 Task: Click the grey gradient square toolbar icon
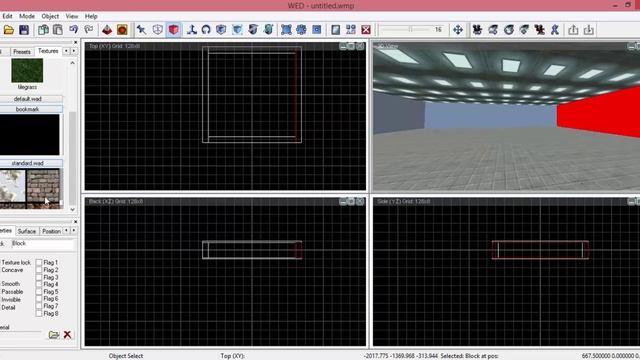(336, 30)
